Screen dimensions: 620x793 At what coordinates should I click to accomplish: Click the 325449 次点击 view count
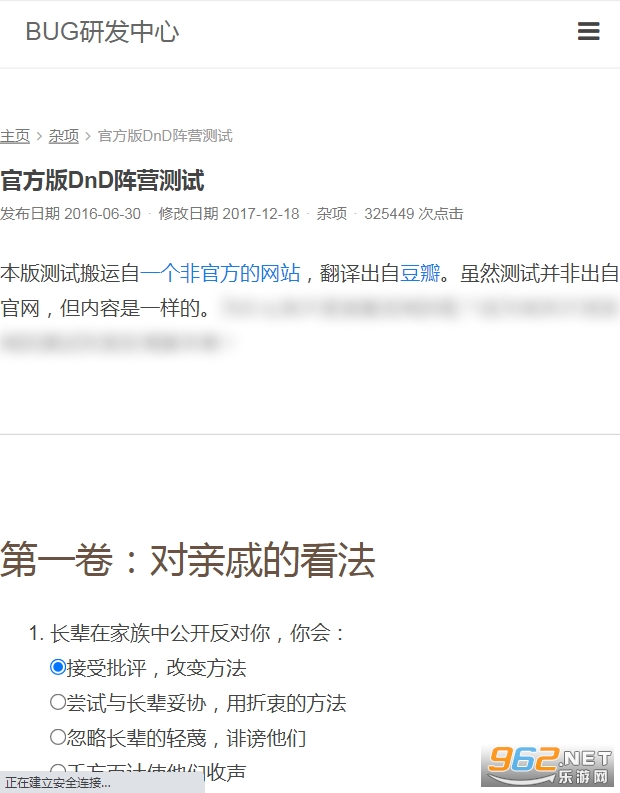point(414,214)
